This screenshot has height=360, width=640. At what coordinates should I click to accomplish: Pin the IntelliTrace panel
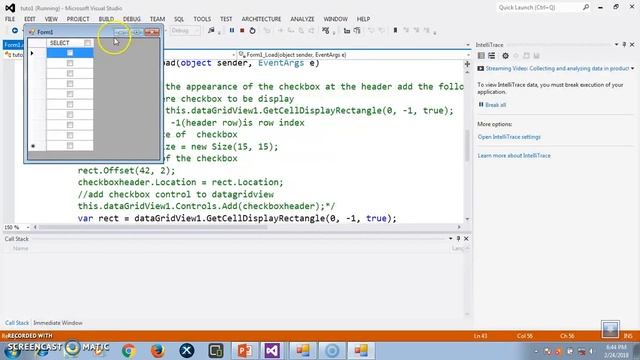coord(624,44)
